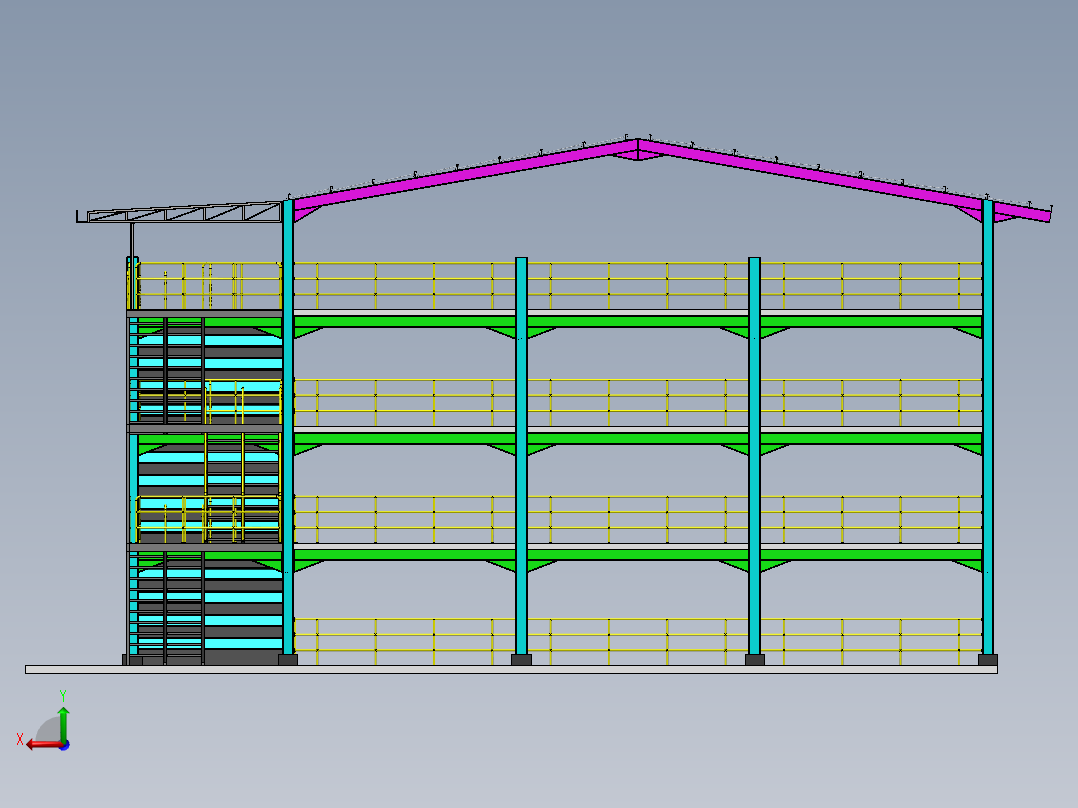Select the dark base plate under the third column
This screenshot has width=1078, height=808.
pos(755,660)
